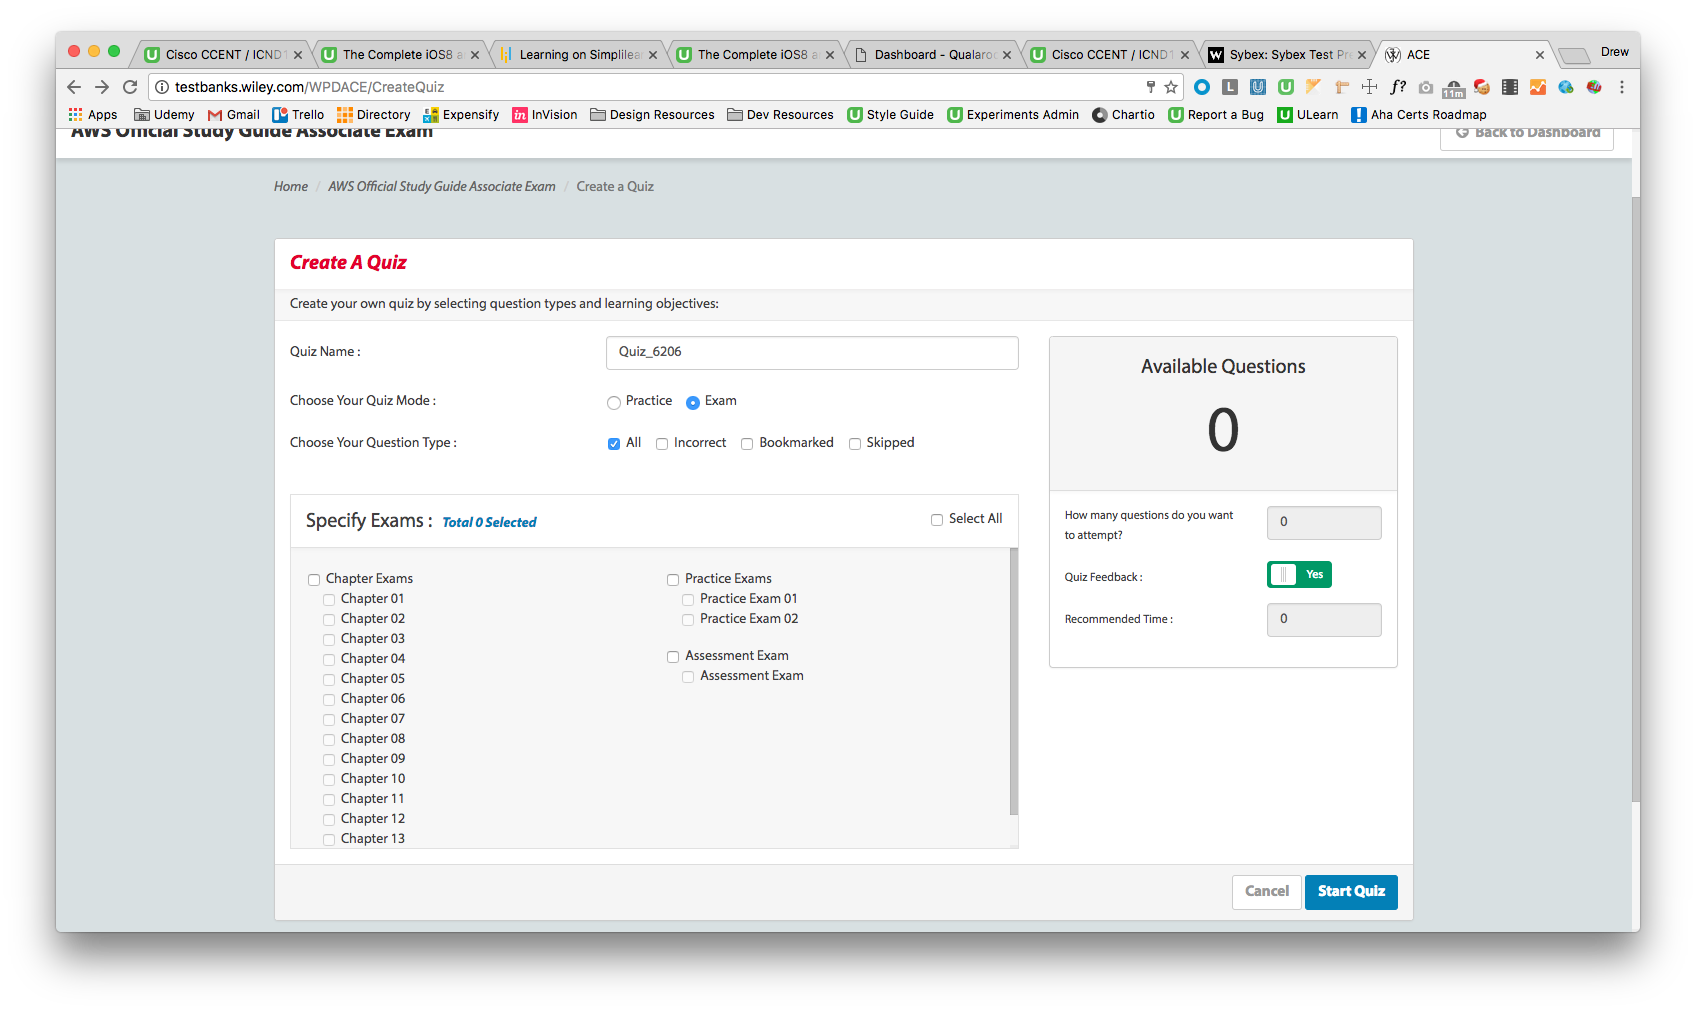Switch to Learning on Simplilearn tab

(578, 55)
